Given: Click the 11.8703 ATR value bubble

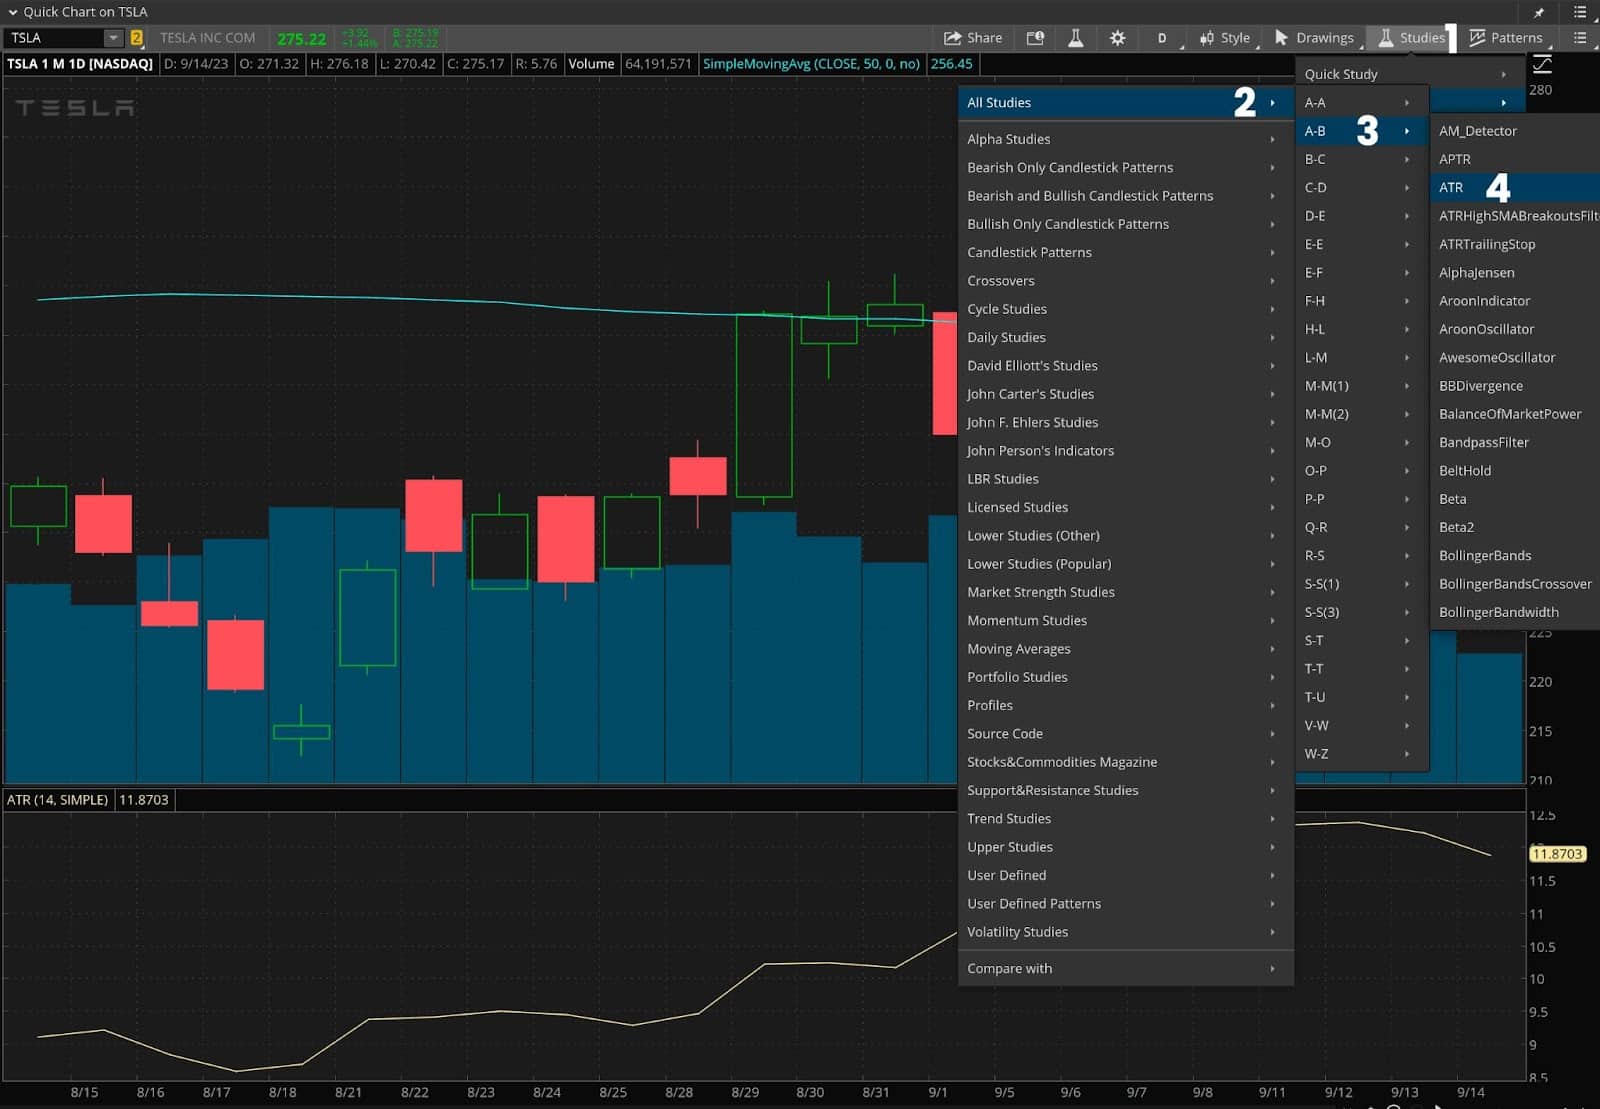Looking at the screenshot, I should [x=1558, y=854].
